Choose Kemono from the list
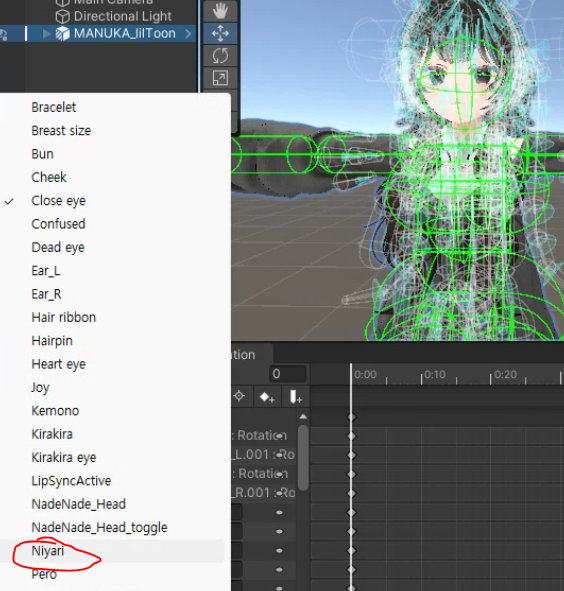This screenshot has height=591, width=564. [55, 411]
